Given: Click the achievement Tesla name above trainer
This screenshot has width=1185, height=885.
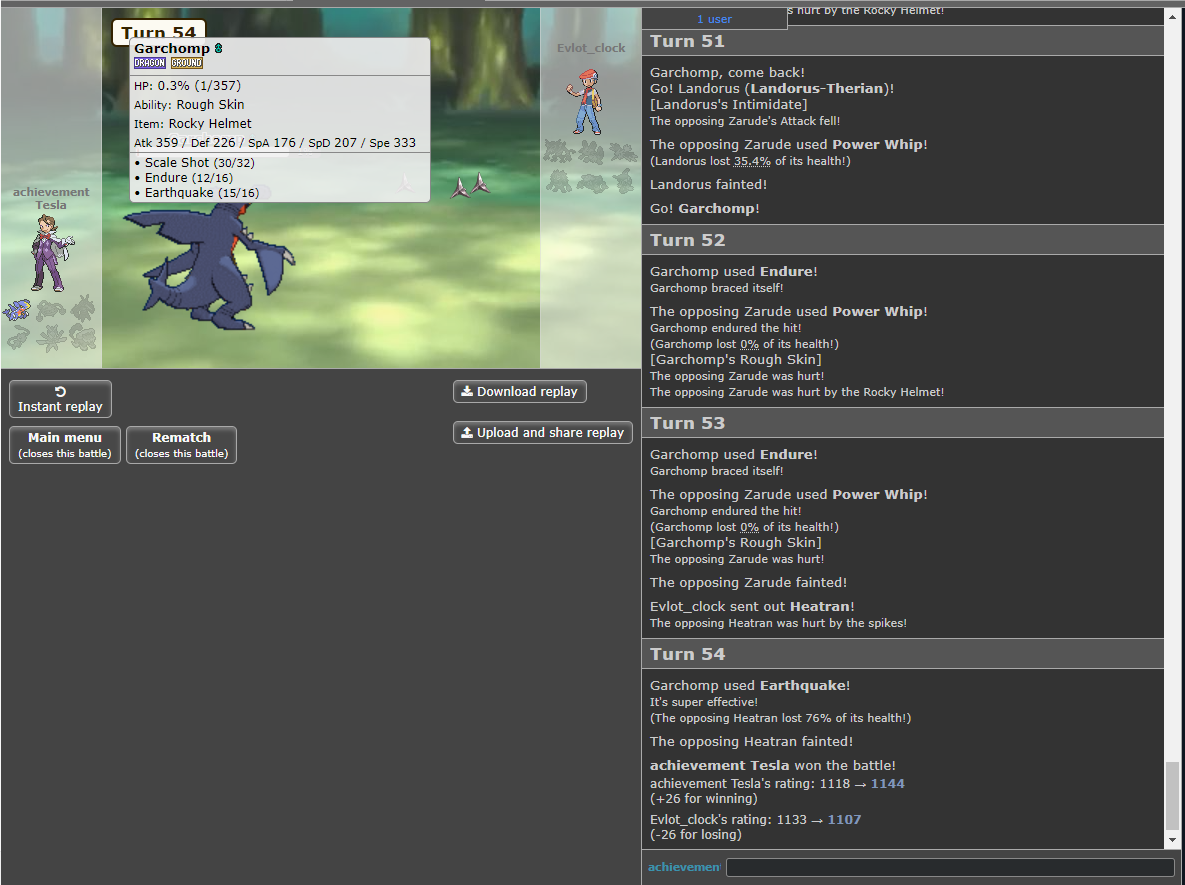Looking at the screenshot, I should tap(51, 198).
